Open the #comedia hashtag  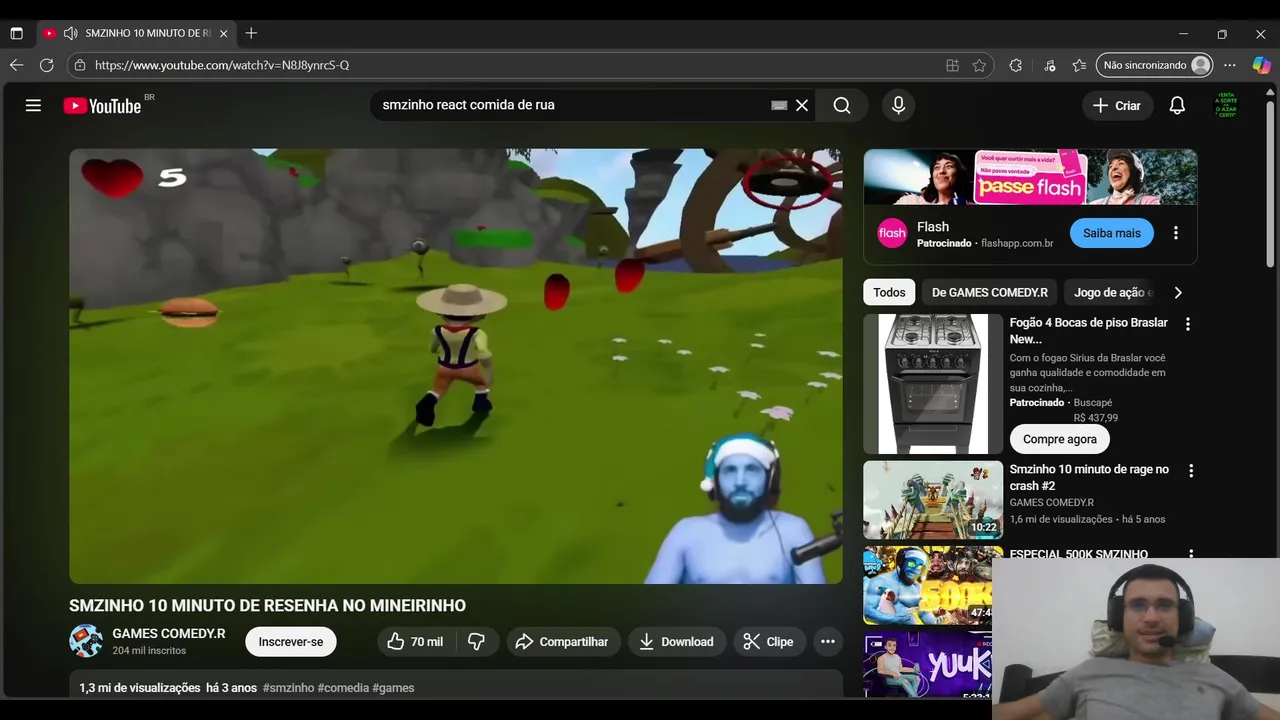pos(343,688)
